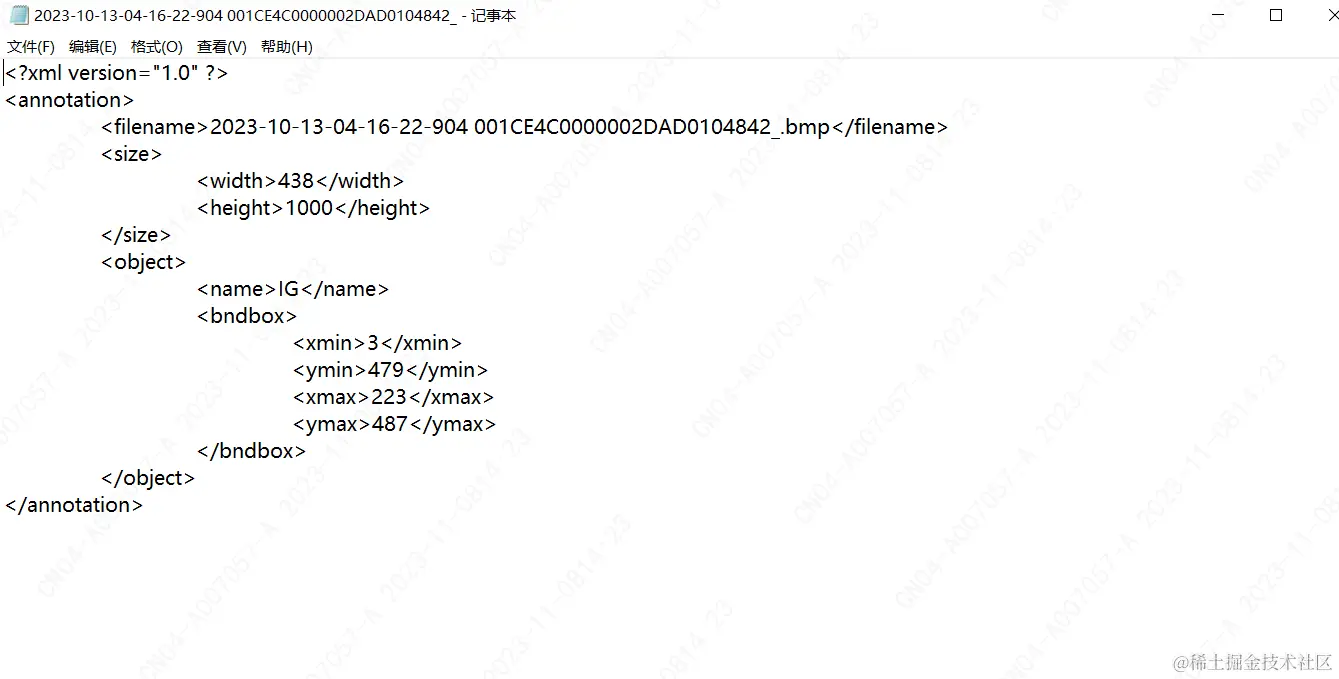The height and width of the screenshot is (679, 1339).
Task: Place cursor on the name IG line
Action: point(293,289)
